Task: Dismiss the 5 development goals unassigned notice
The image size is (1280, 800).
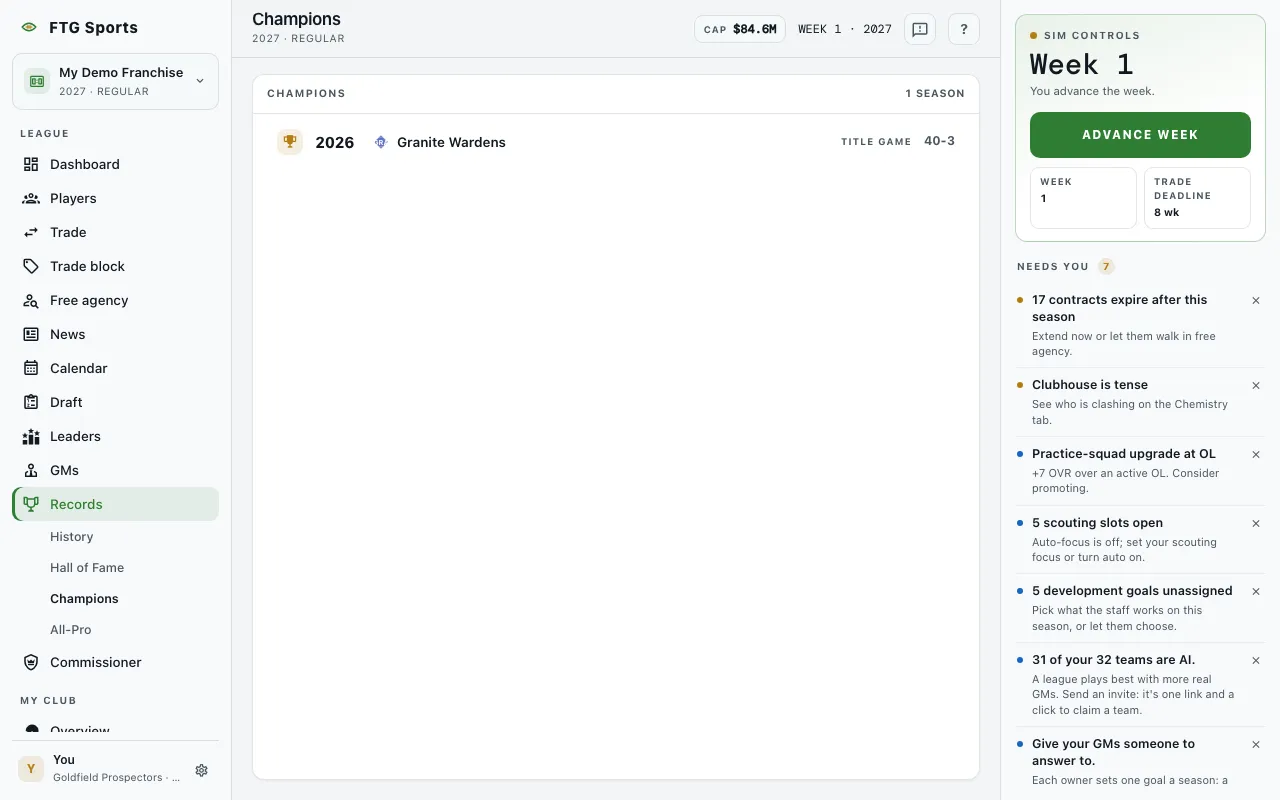Action: (x=1256, y=591)
